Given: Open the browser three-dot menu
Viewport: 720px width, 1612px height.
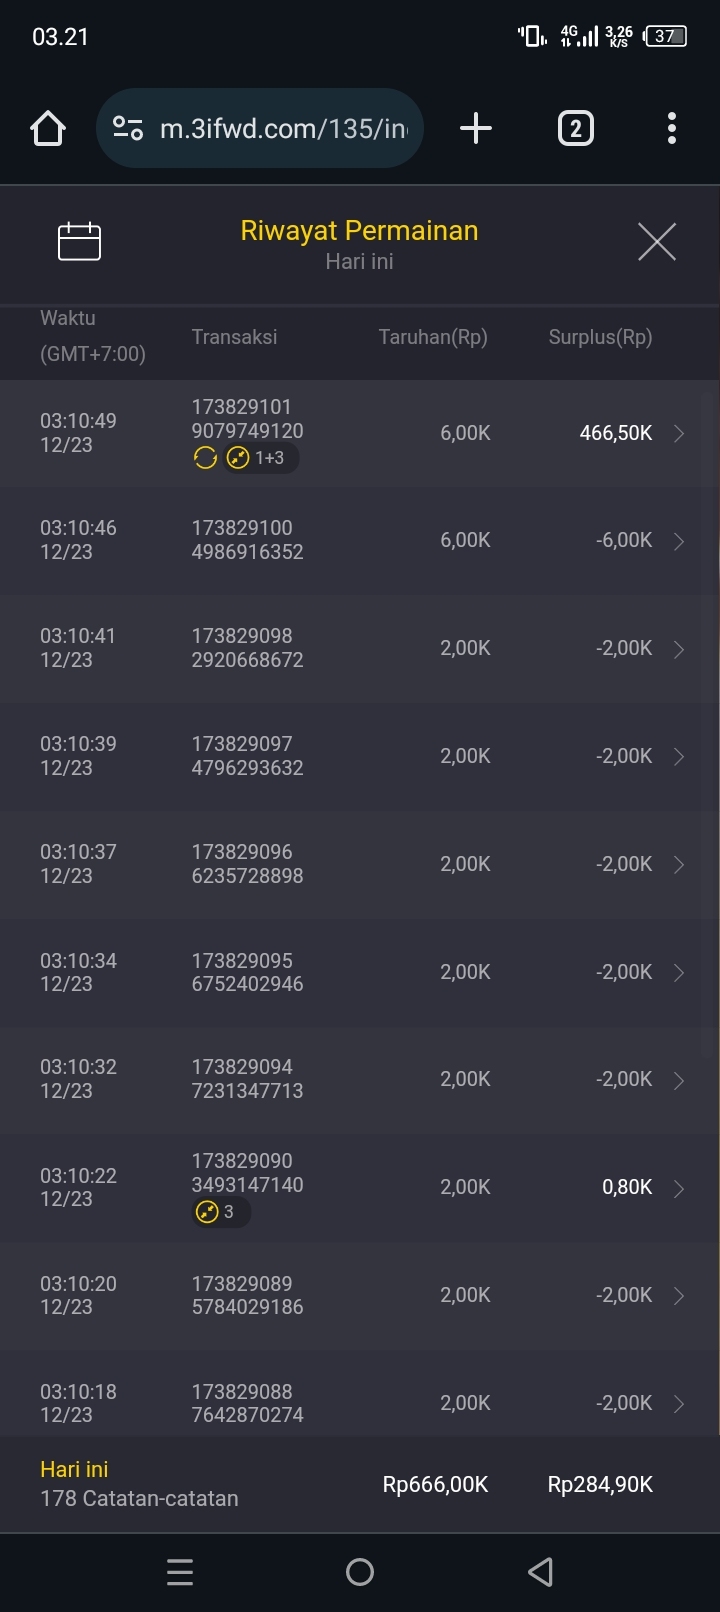Looking at the screenshot, I should [x=671, y=128].
